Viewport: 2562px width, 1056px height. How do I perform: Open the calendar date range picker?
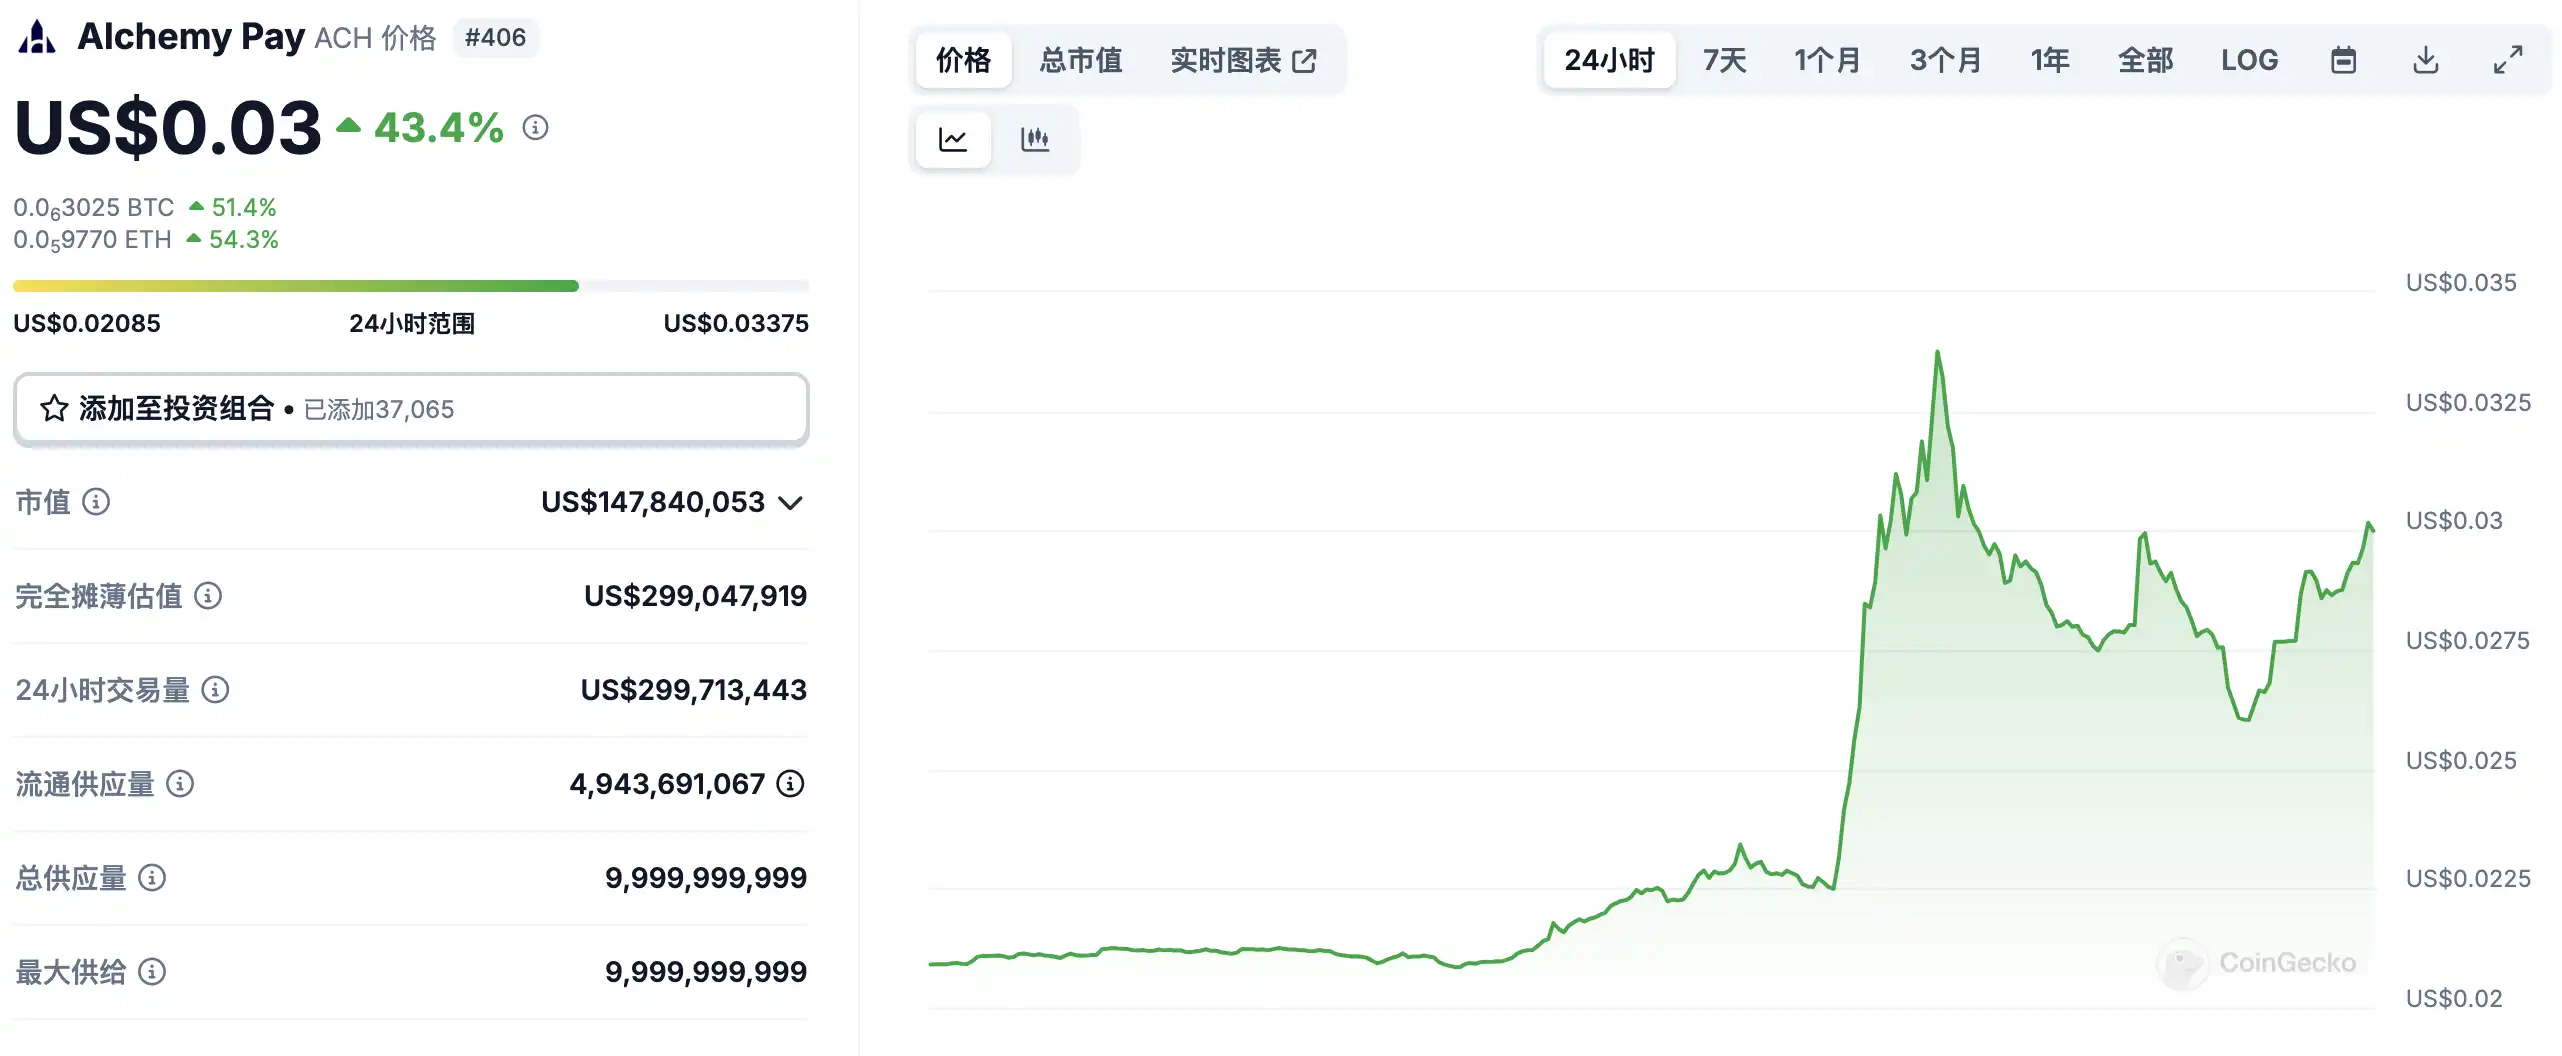tap(2343, 60)
